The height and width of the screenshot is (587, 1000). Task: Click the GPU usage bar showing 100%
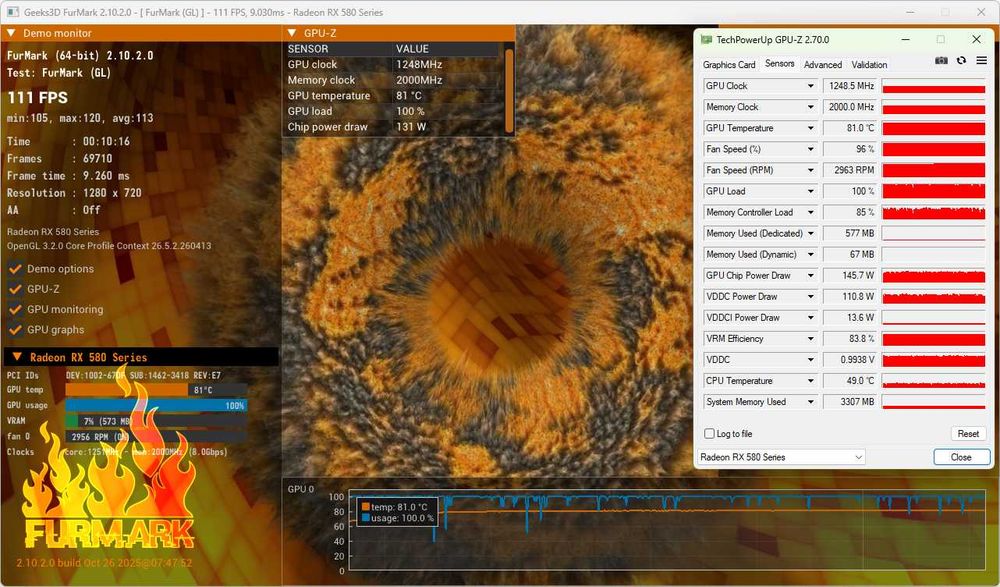pos(156,405)
